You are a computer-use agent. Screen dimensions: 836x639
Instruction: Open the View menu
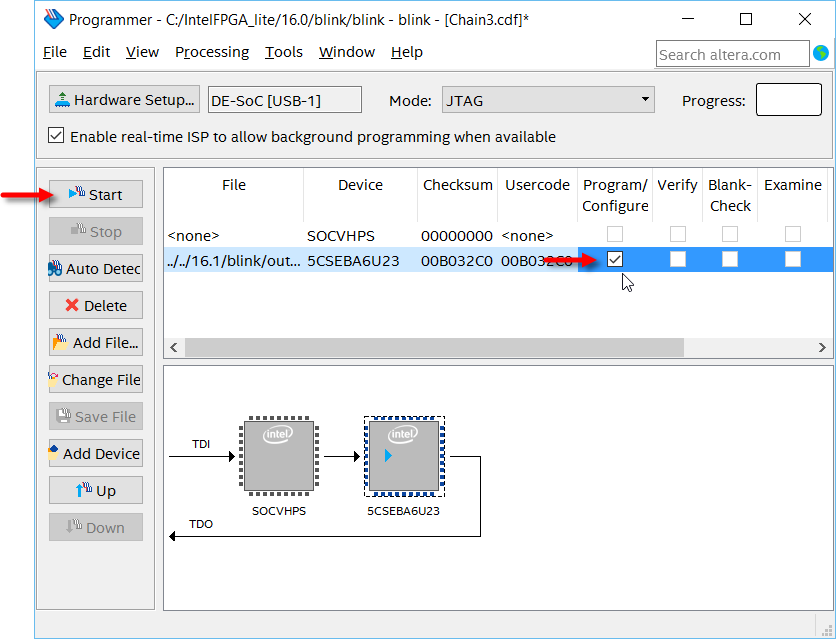point(142,52)
